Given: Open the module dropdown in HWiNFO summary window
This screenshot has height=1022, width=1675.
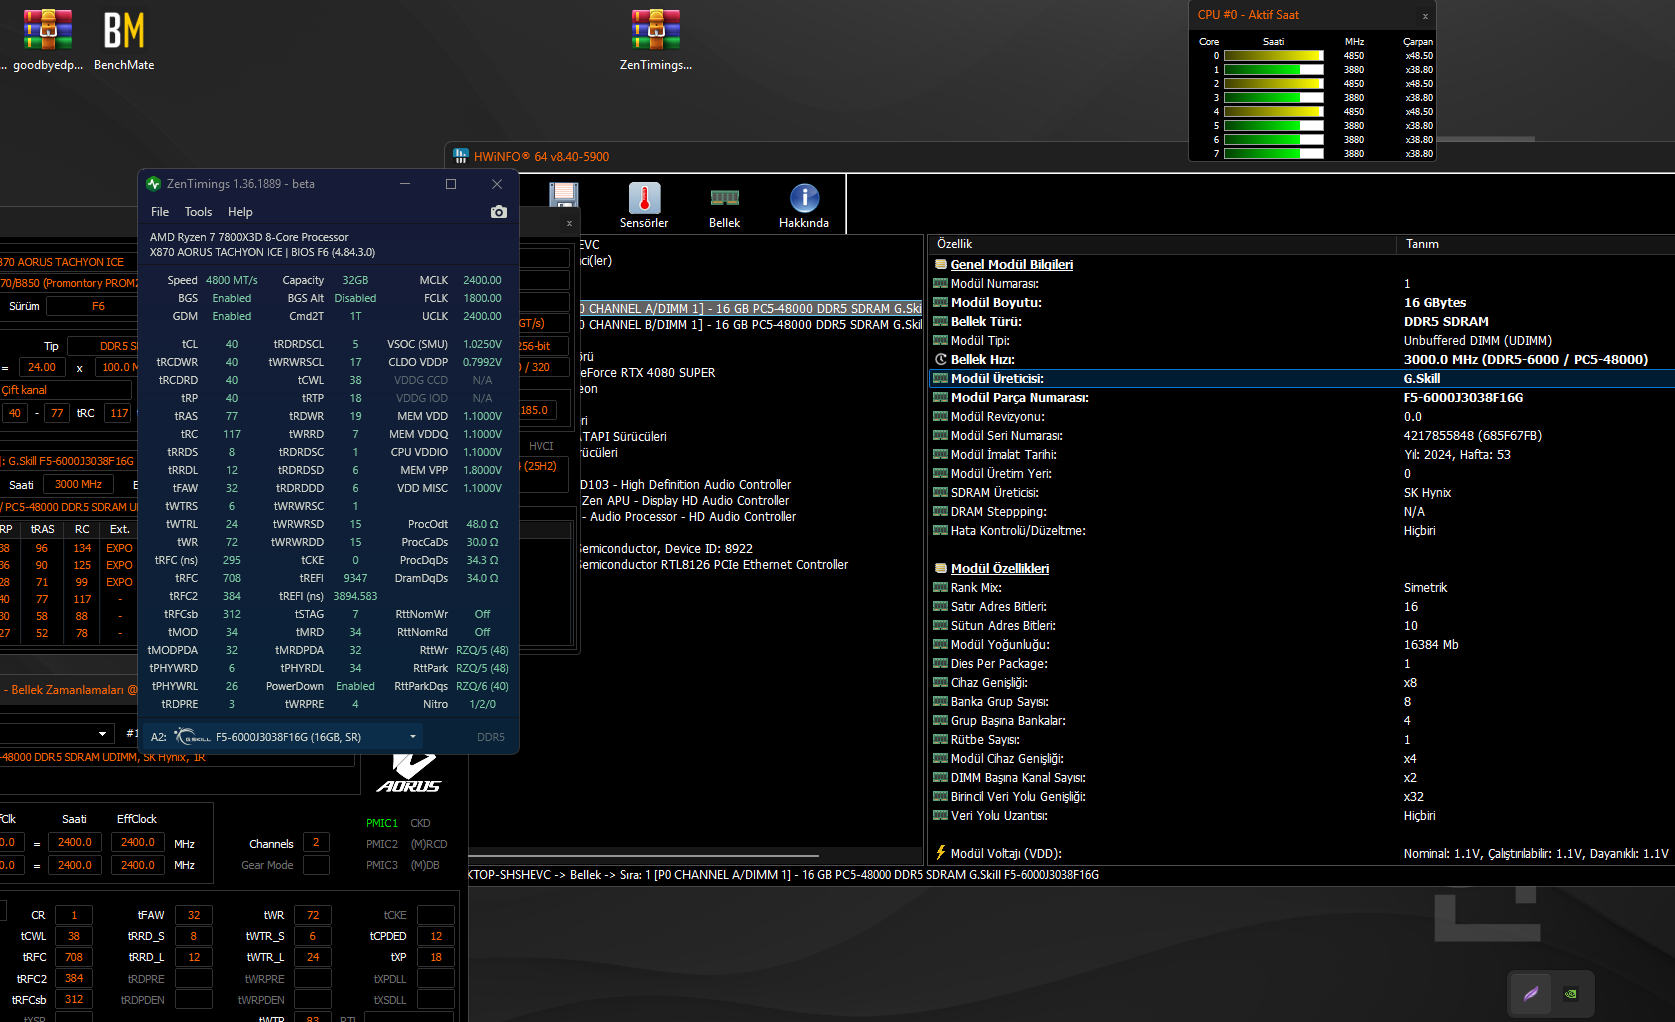Looking at the screenshot, I should (55, 734).
